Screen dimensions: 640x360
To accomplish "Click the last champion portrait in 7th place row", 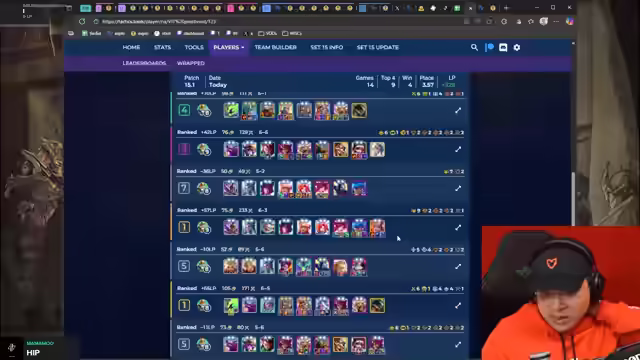I will (359, 188).
